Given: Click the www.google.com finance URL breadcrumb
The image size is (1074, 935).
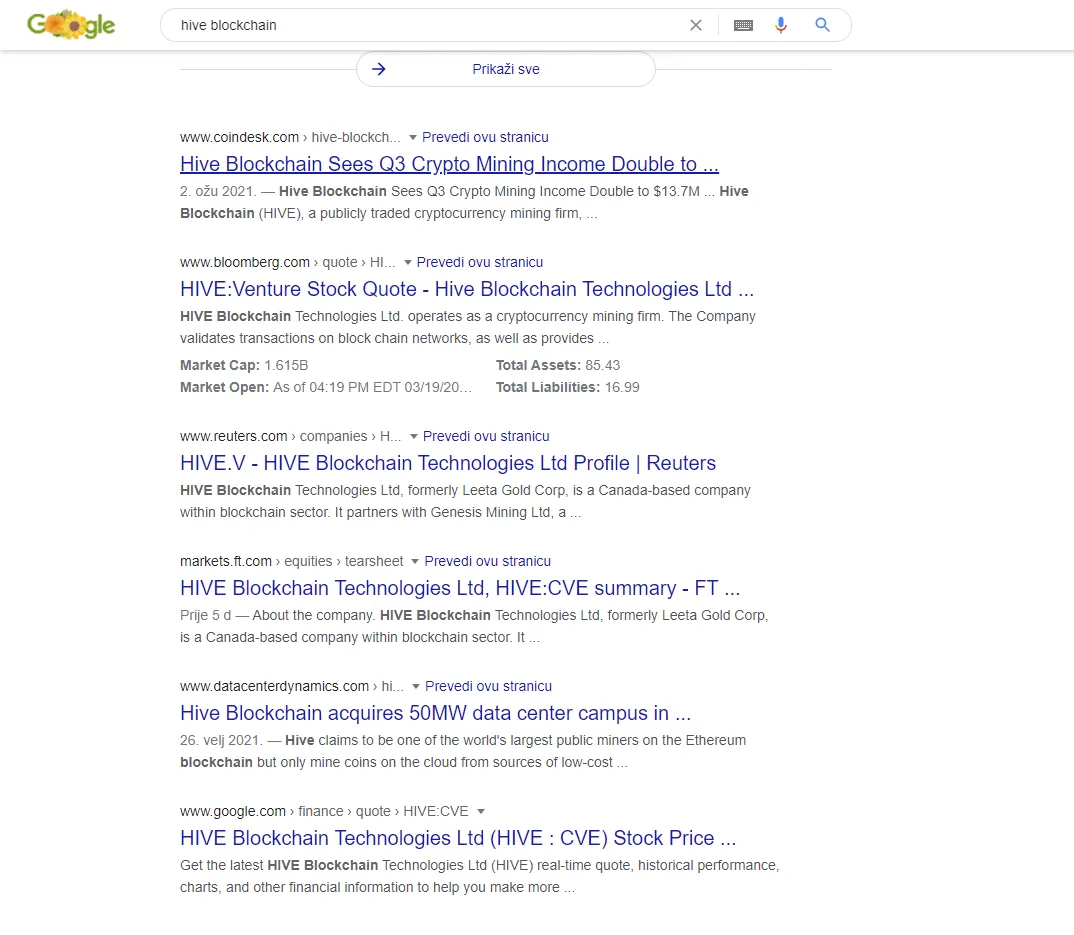Looking at the screenshot, I should pyautogui.click(x=324, y=811).
